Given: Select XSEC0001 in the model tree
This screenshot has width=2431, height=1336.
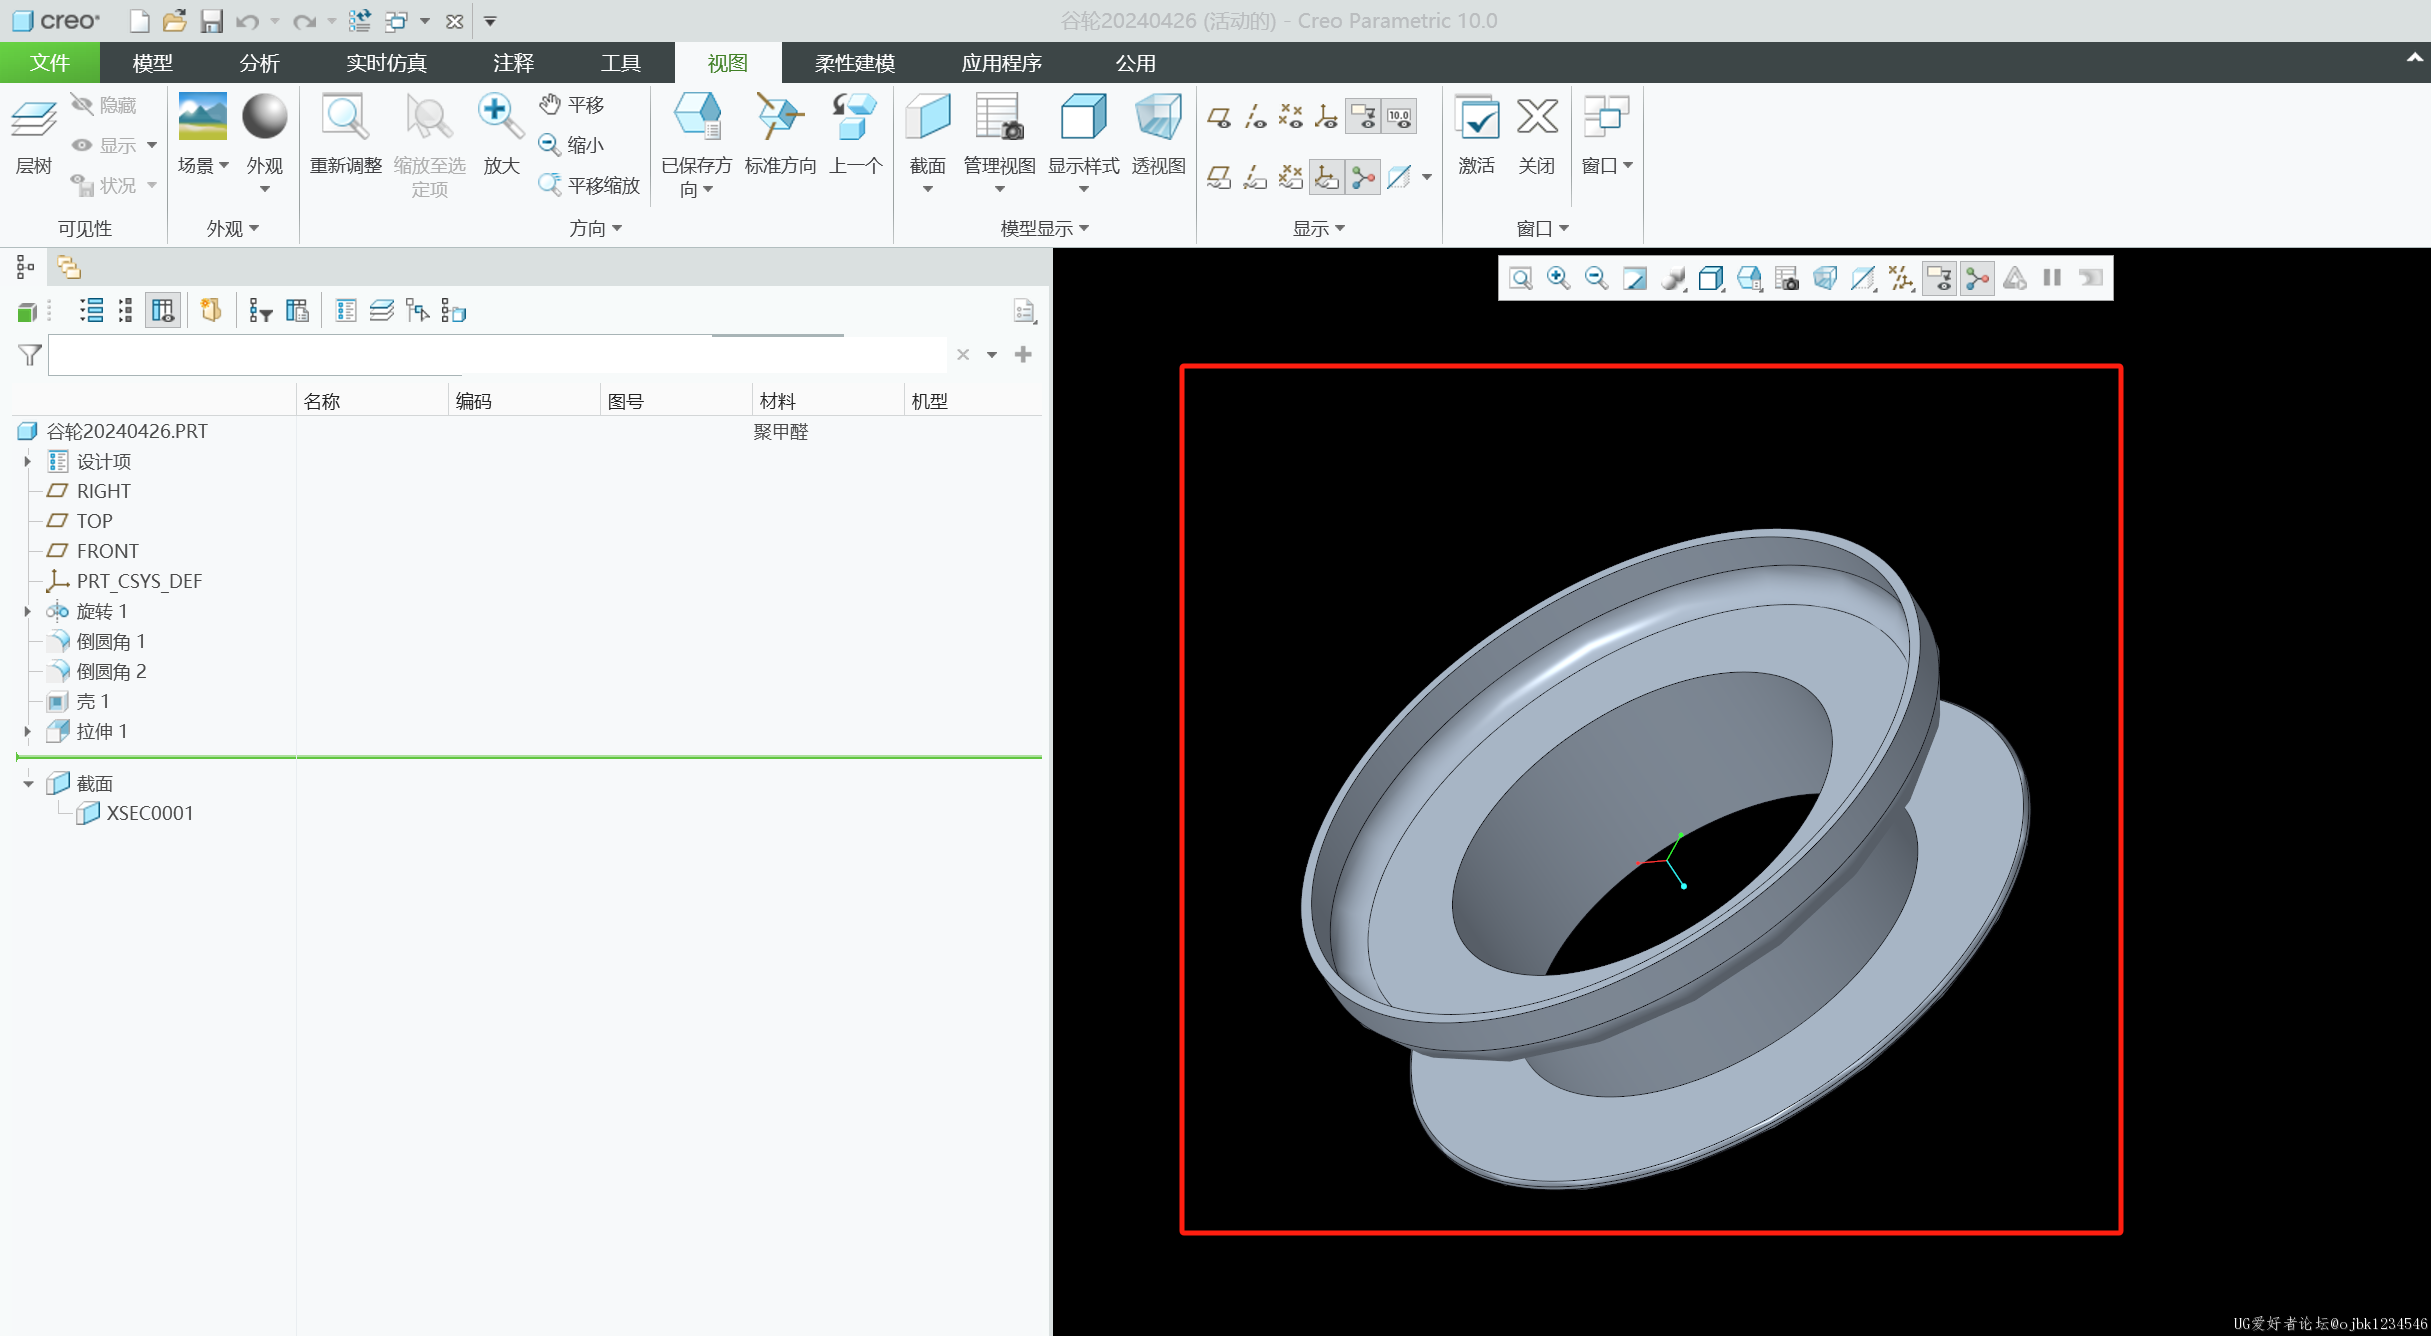Looking at the screenshot, I should (150, 813).
